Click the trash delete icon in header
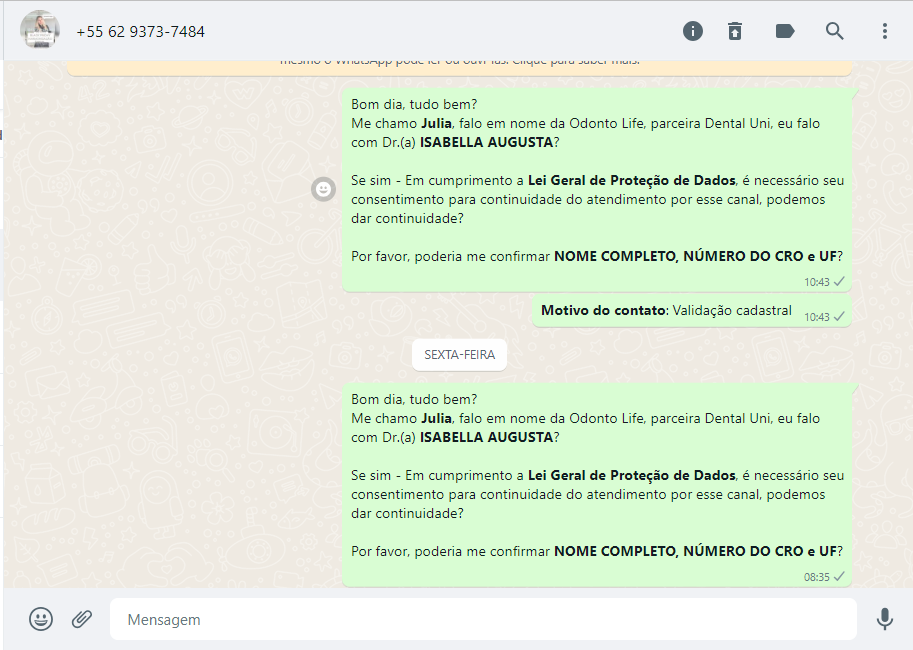This screenshot has width=913, height=650. (x=735, y=31)
